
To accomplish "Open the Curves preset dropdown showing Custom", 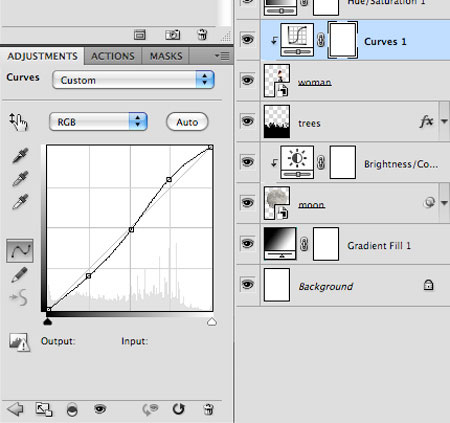I will click(133, 80).
